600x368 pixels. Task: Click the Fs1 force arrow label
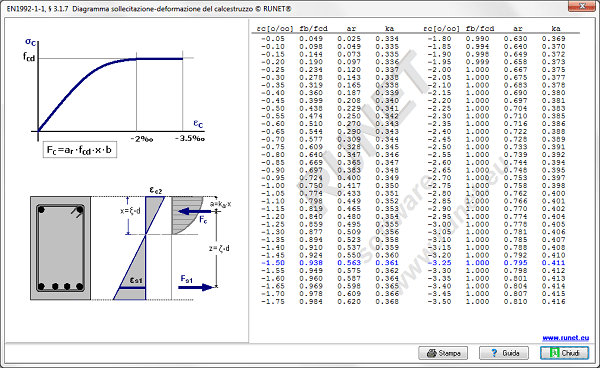click(x=186, y=279)
